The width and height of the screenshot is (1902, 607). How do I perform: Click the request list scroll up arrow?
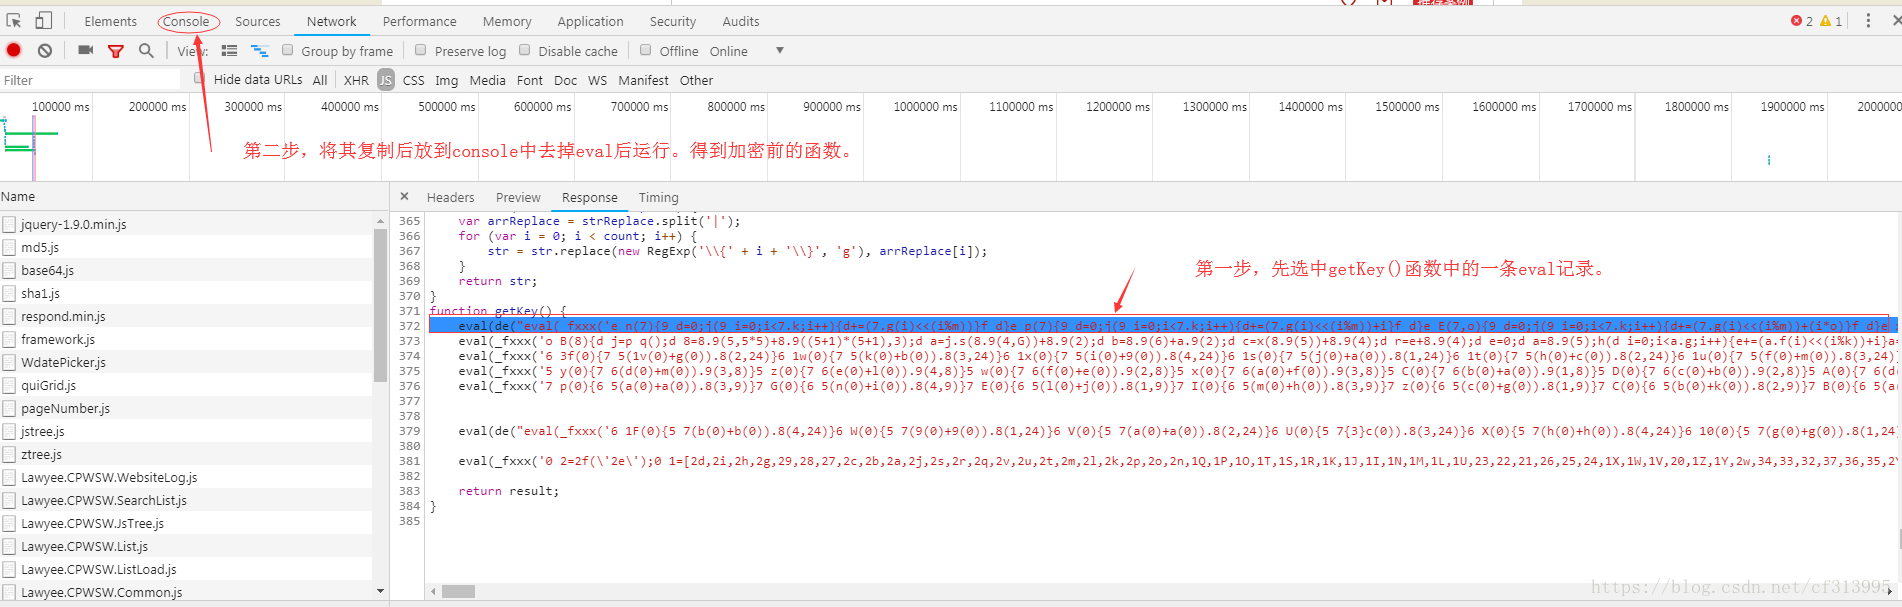pyautogui.click(x=380, y=220)
